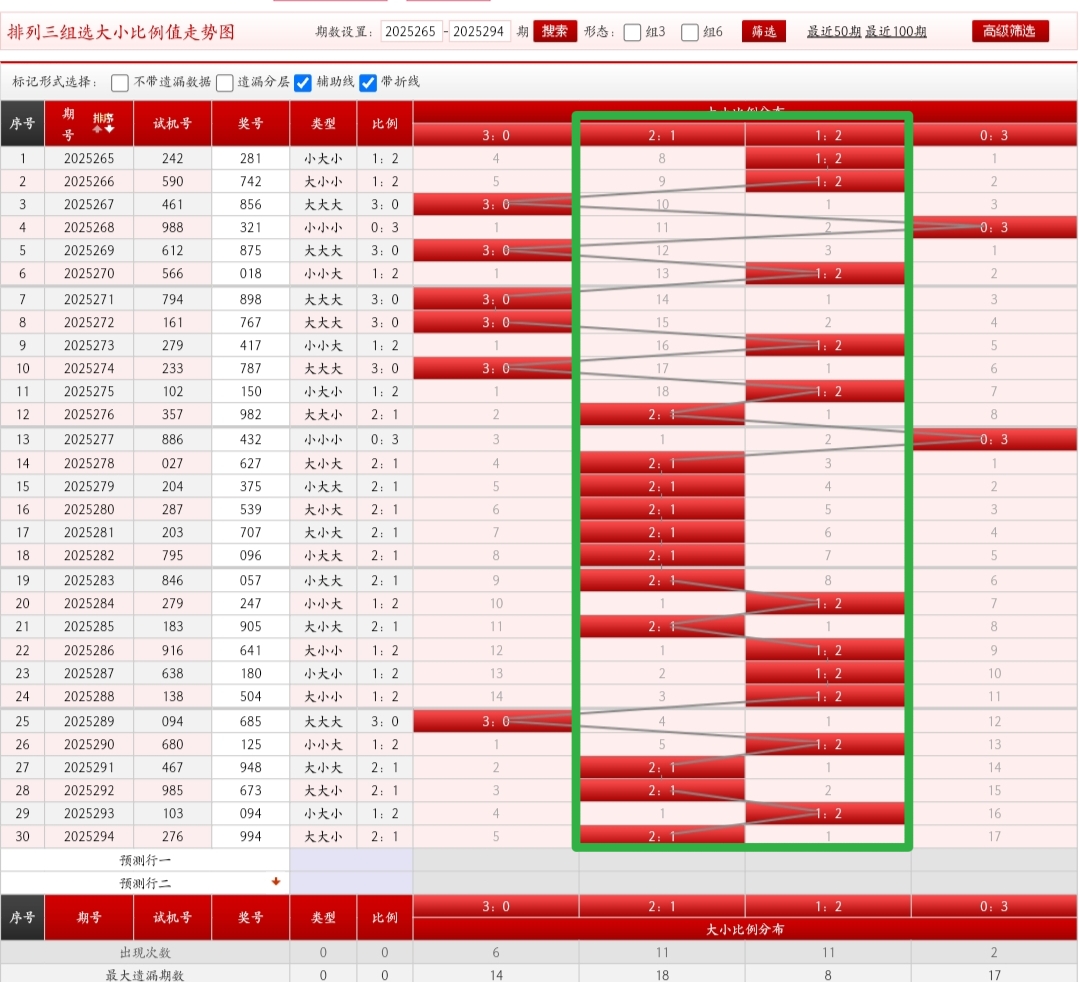Enable the 组3 checkbox

pos(632,32)
